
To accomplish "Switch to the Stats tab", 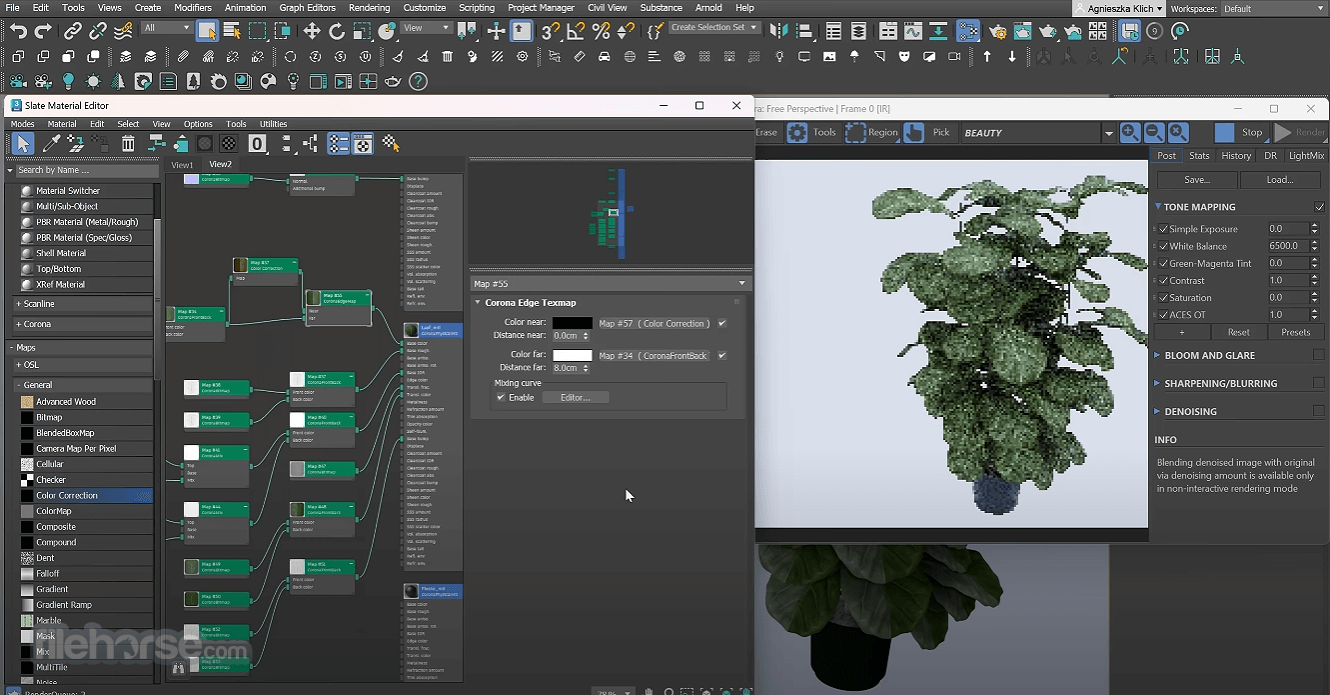I will click(1199, 156).
